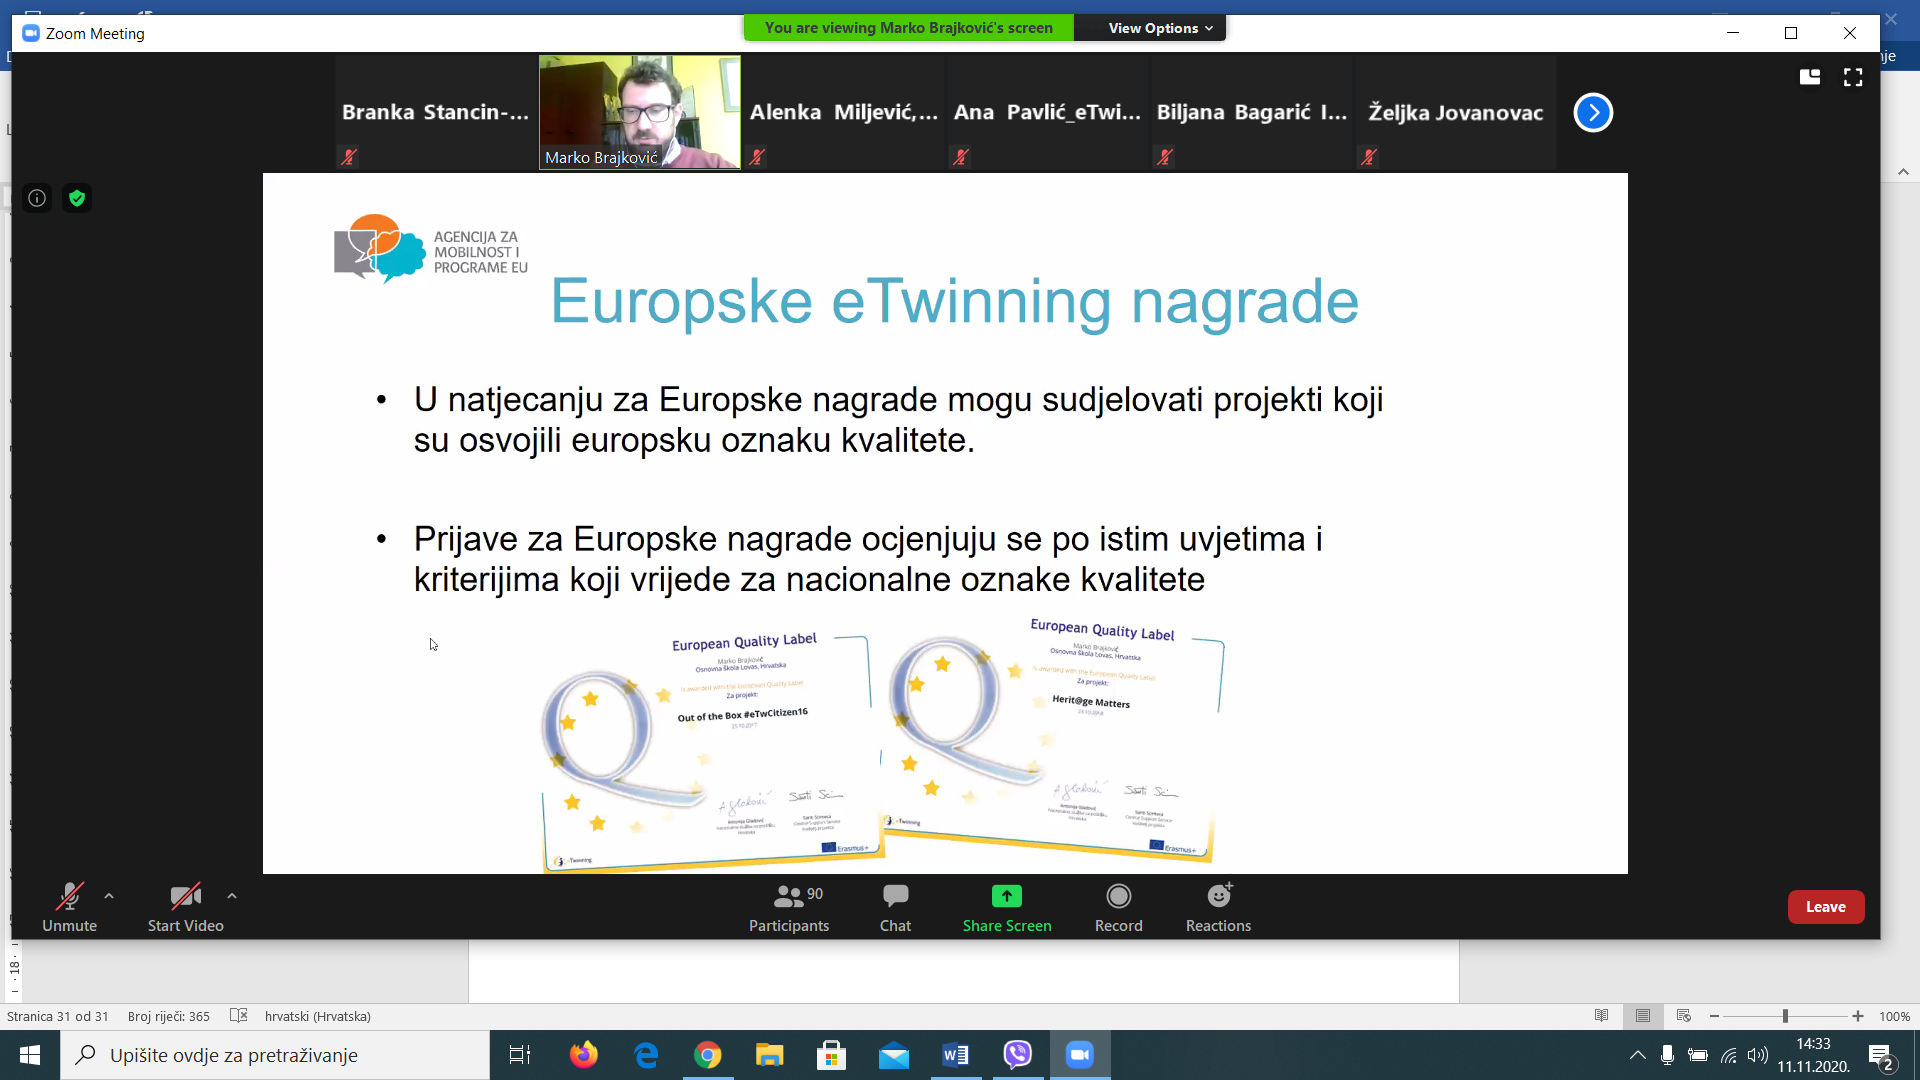Click the Windows taskbar search box
Viewport: 1920px width, 1080px height.
[x=275, y=1055]
